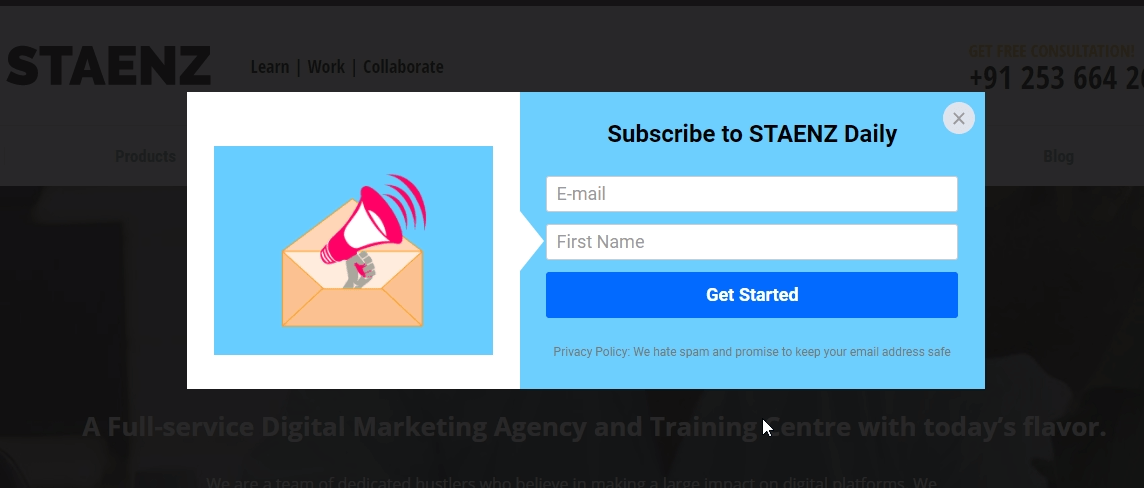Click the Get Free Consultation text

tap(1051, 51)
